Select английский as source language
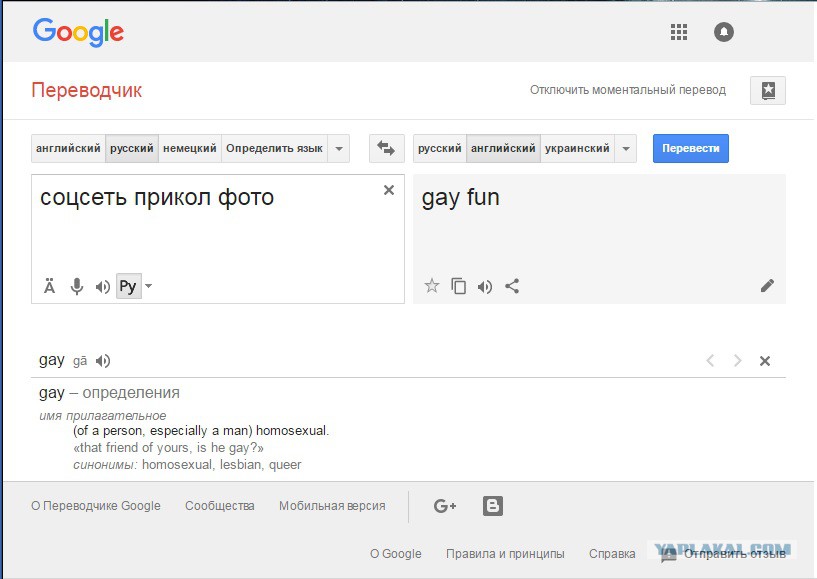The image size is (817, 579). coord(68,149)
